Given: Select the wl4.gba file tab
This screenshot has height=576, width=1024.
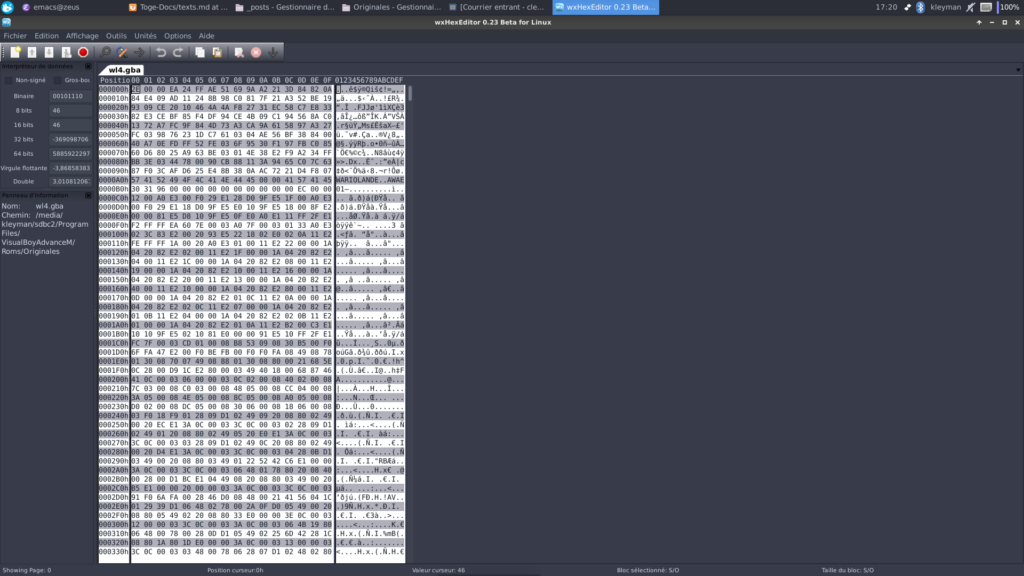Looking at the screenshot, I should pos(124,70).
